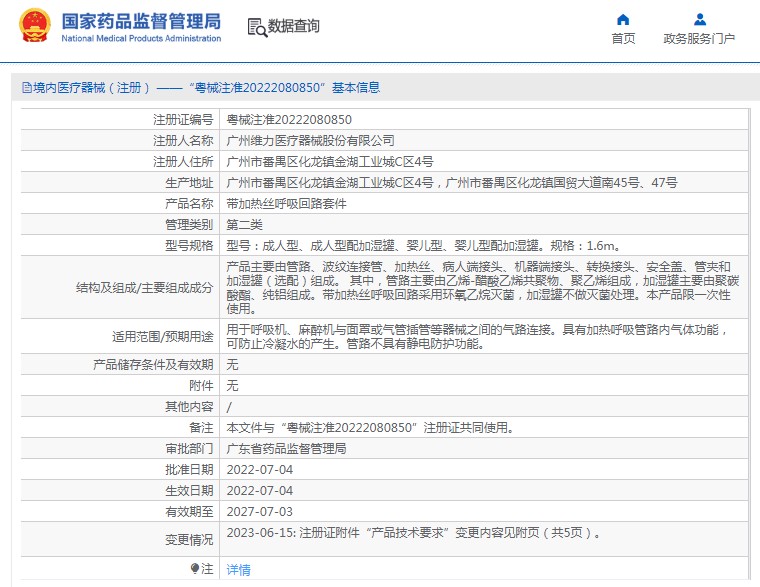Click the 数据查询 heading text
The height and width of the screenshot is (587, 760).
pyautogui.click(x=294, y=26)
